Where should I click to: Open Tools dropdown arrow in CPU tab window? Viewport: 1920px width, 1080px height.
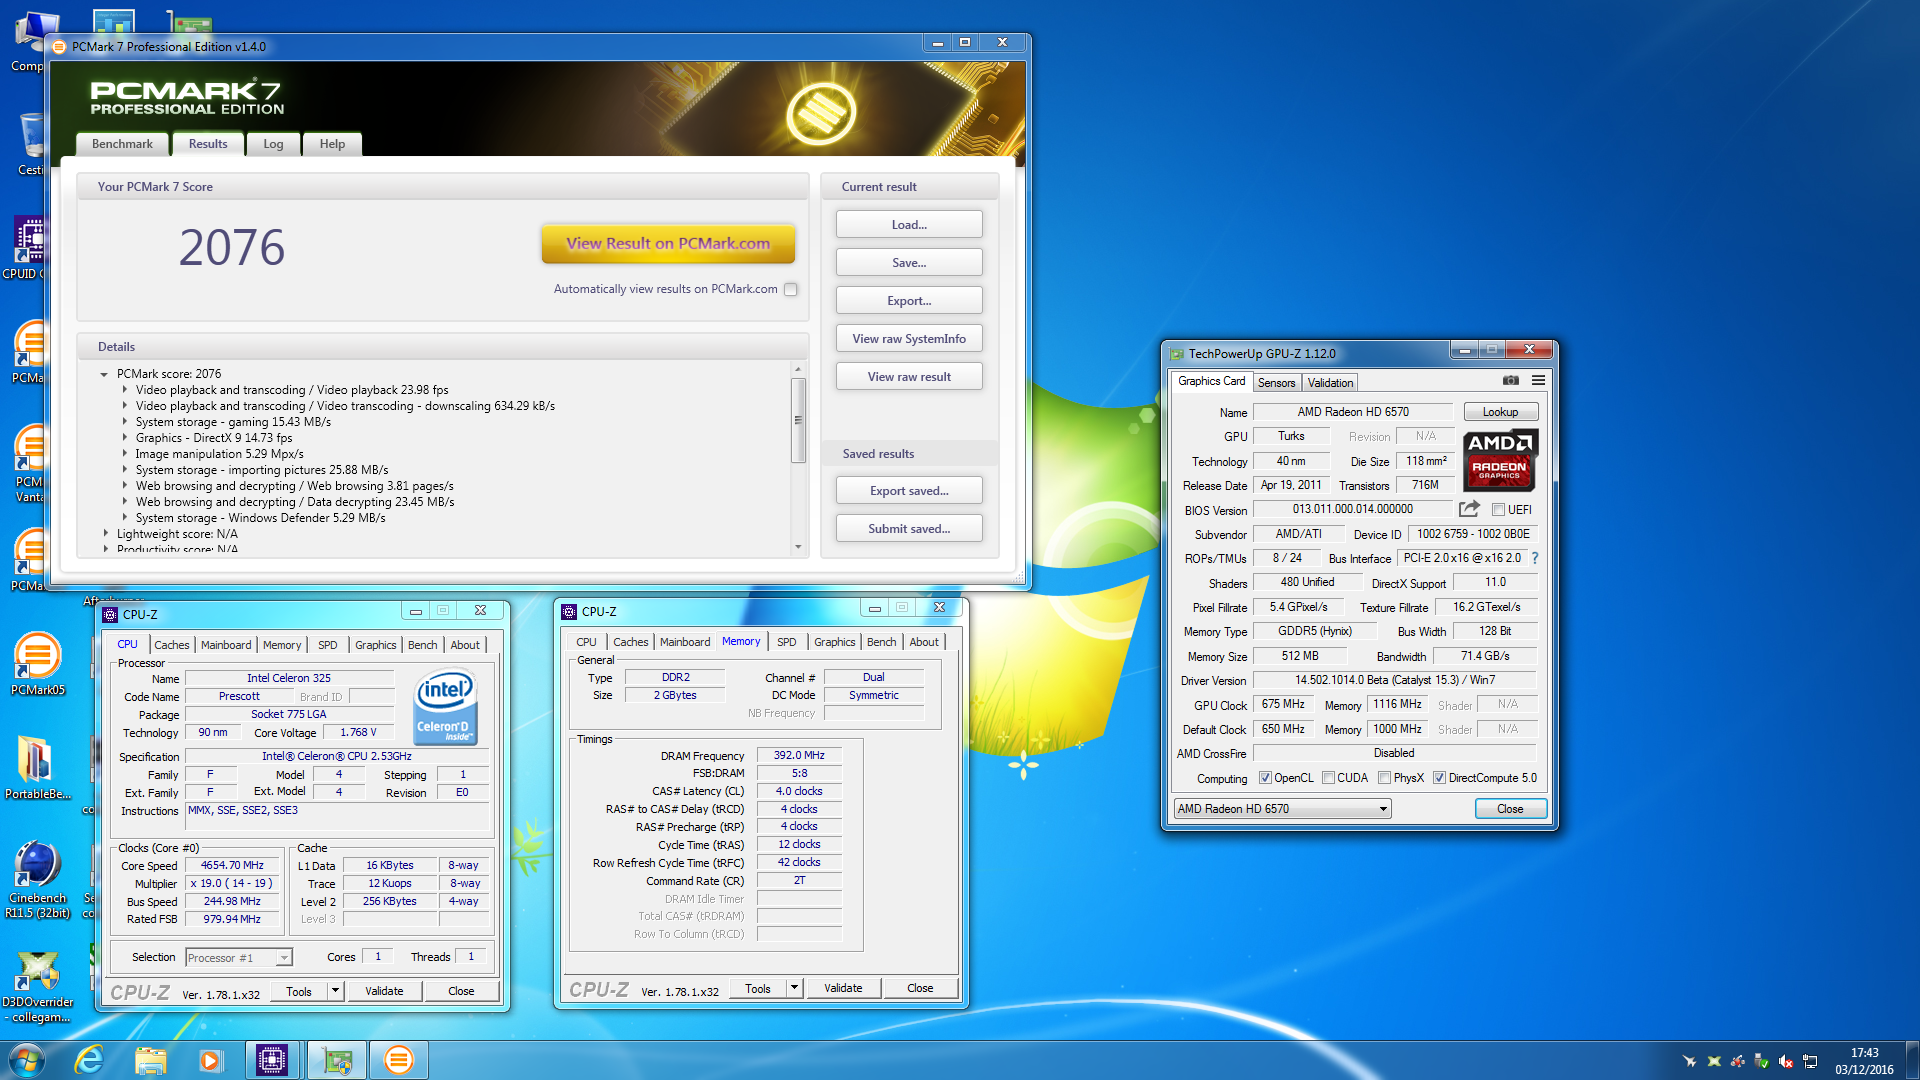335,991
